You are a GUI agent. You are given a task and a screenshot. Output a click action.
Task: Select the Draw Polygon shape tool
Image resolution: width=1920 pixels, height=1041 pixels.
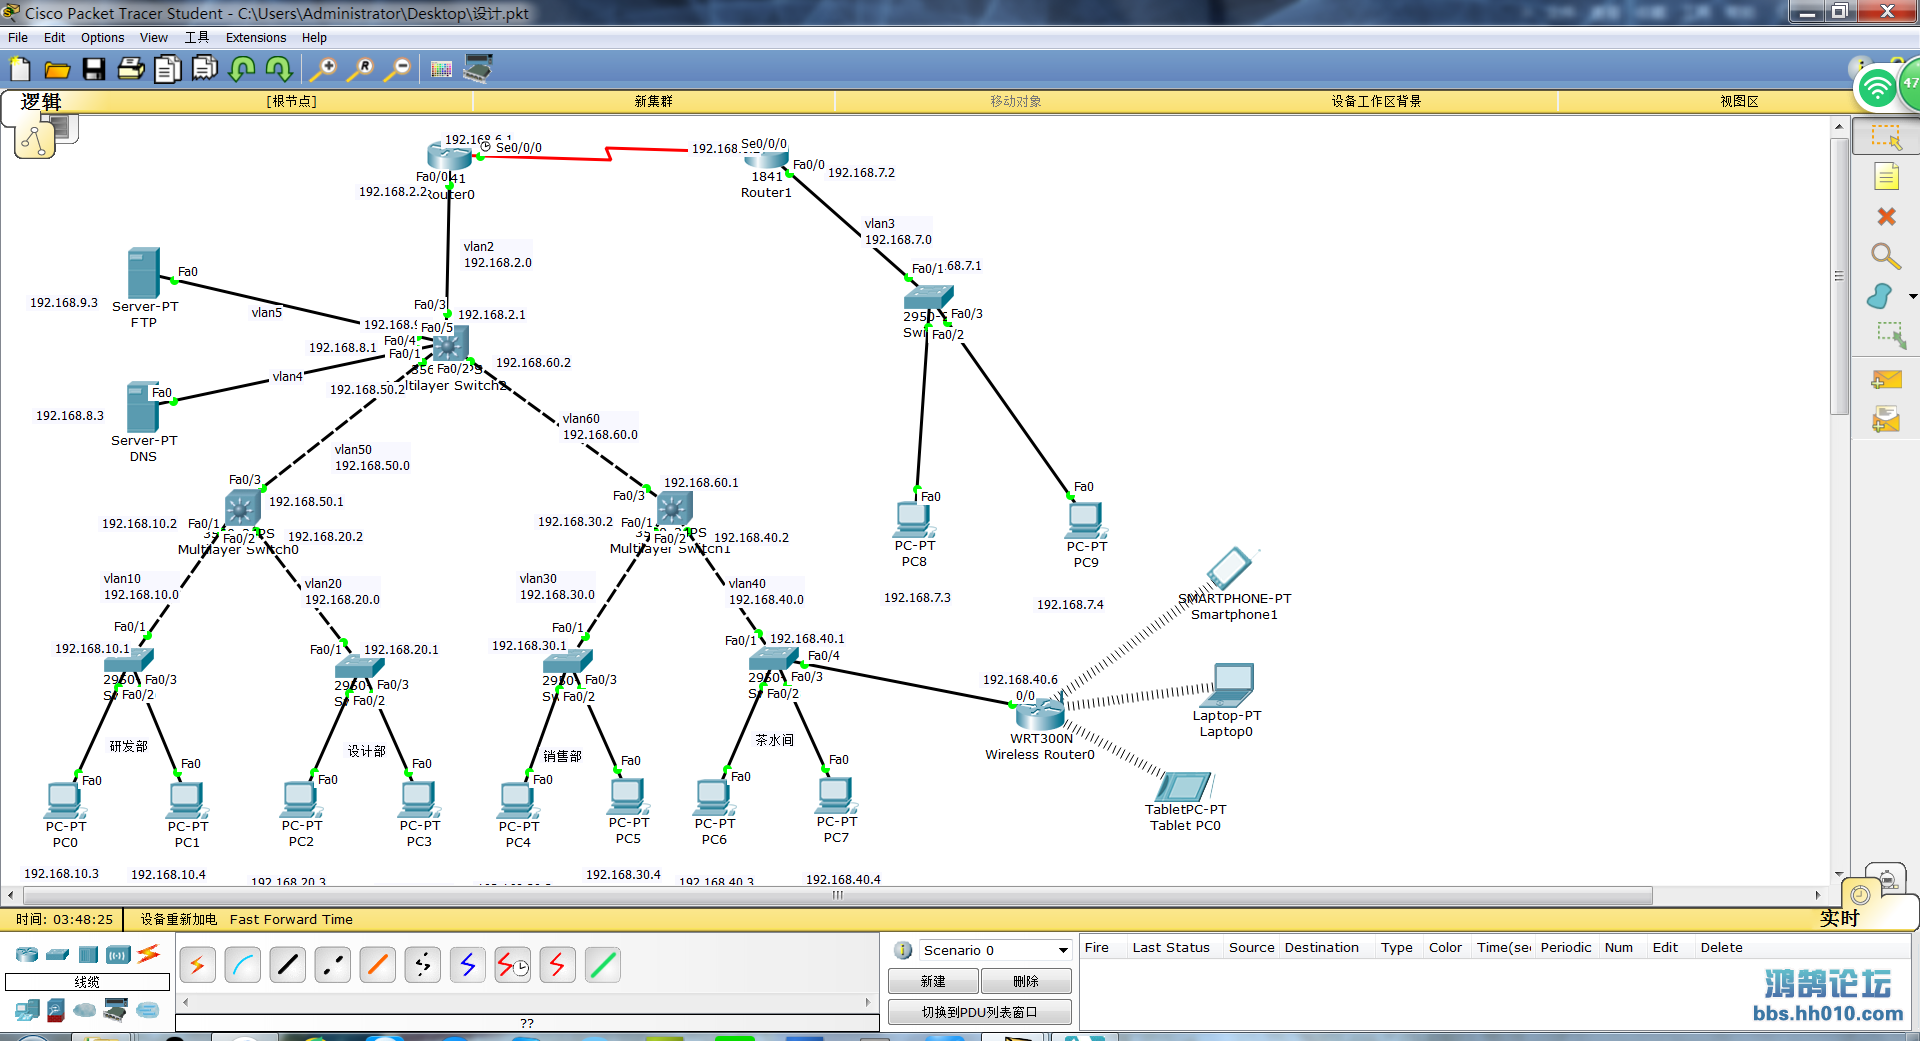click(1880, 296)
